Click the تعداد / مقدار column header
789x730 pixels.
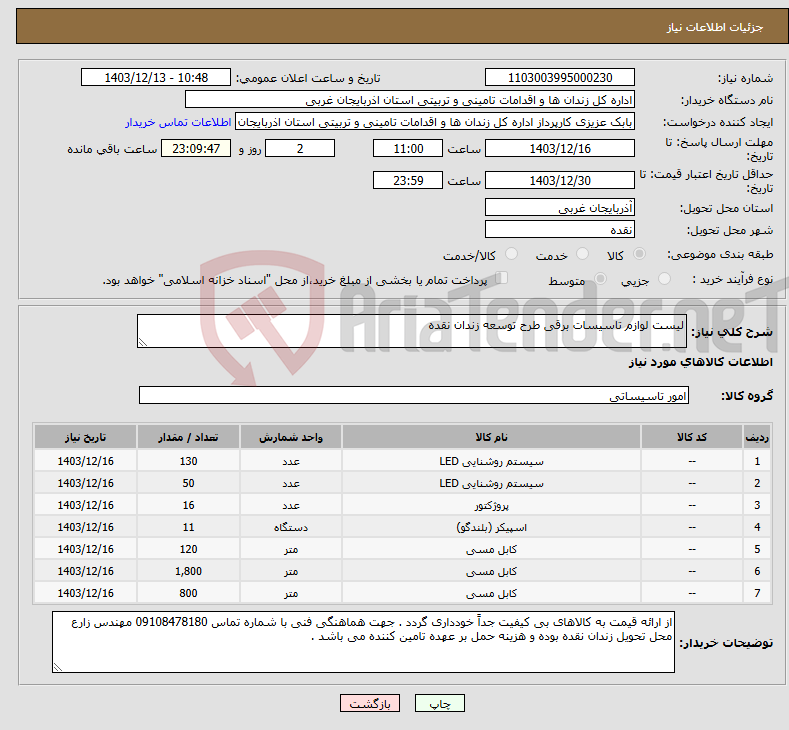point(188,437)
